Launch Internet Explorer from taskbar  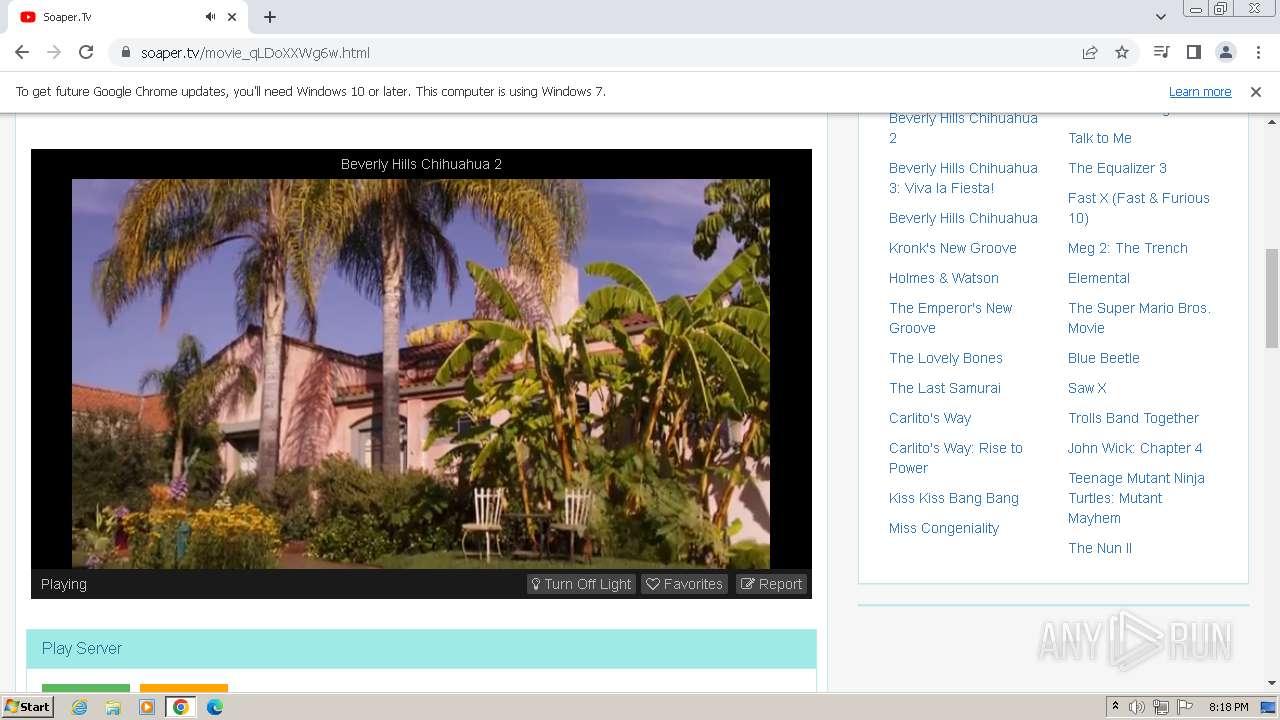(x=79, y=707)
